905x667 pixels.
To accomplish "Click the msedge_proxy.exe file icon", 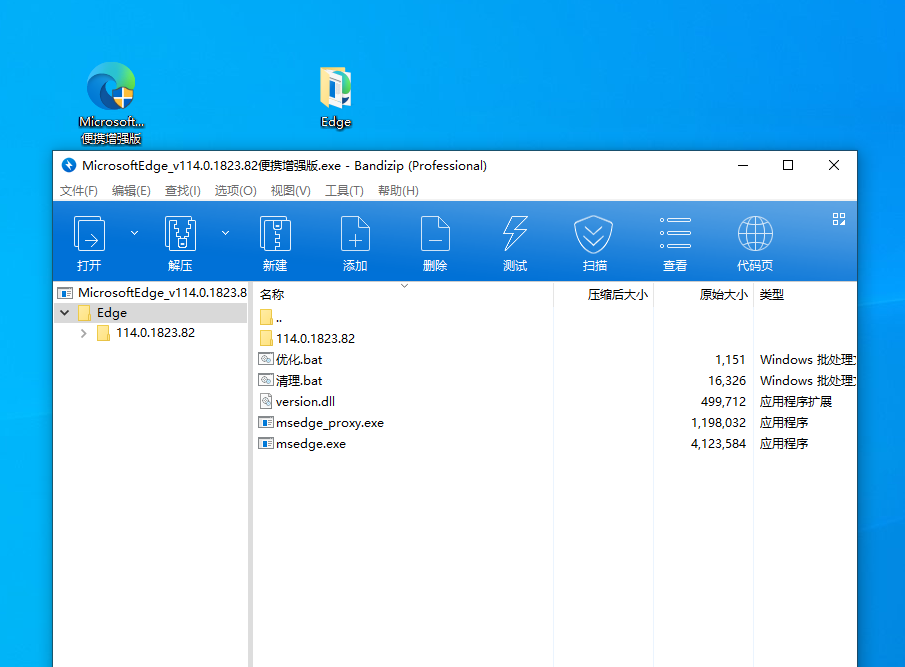I will [265, 422].
